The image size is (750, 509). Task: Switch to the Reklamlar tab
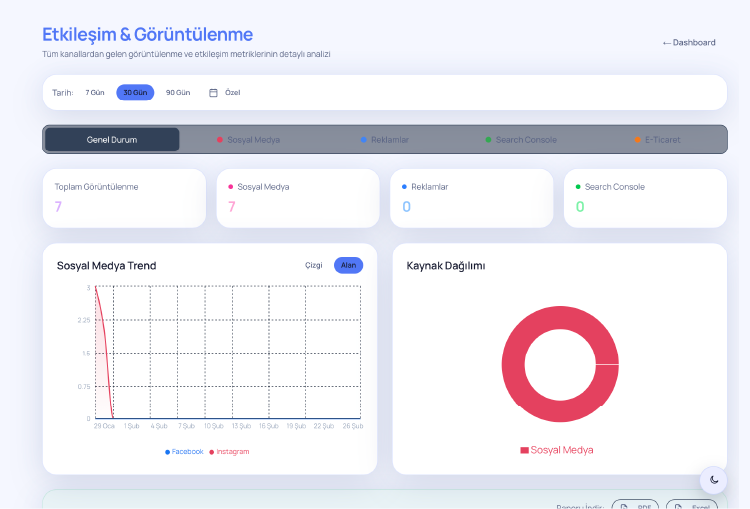(385, 140)
